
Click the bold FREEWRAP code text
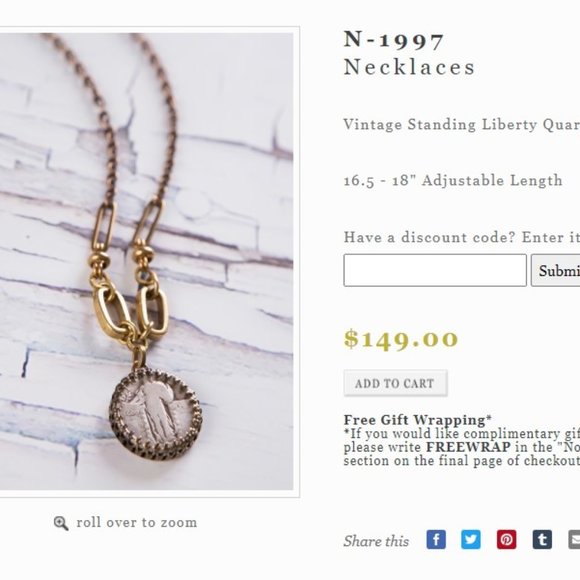[x=468, y=447]
